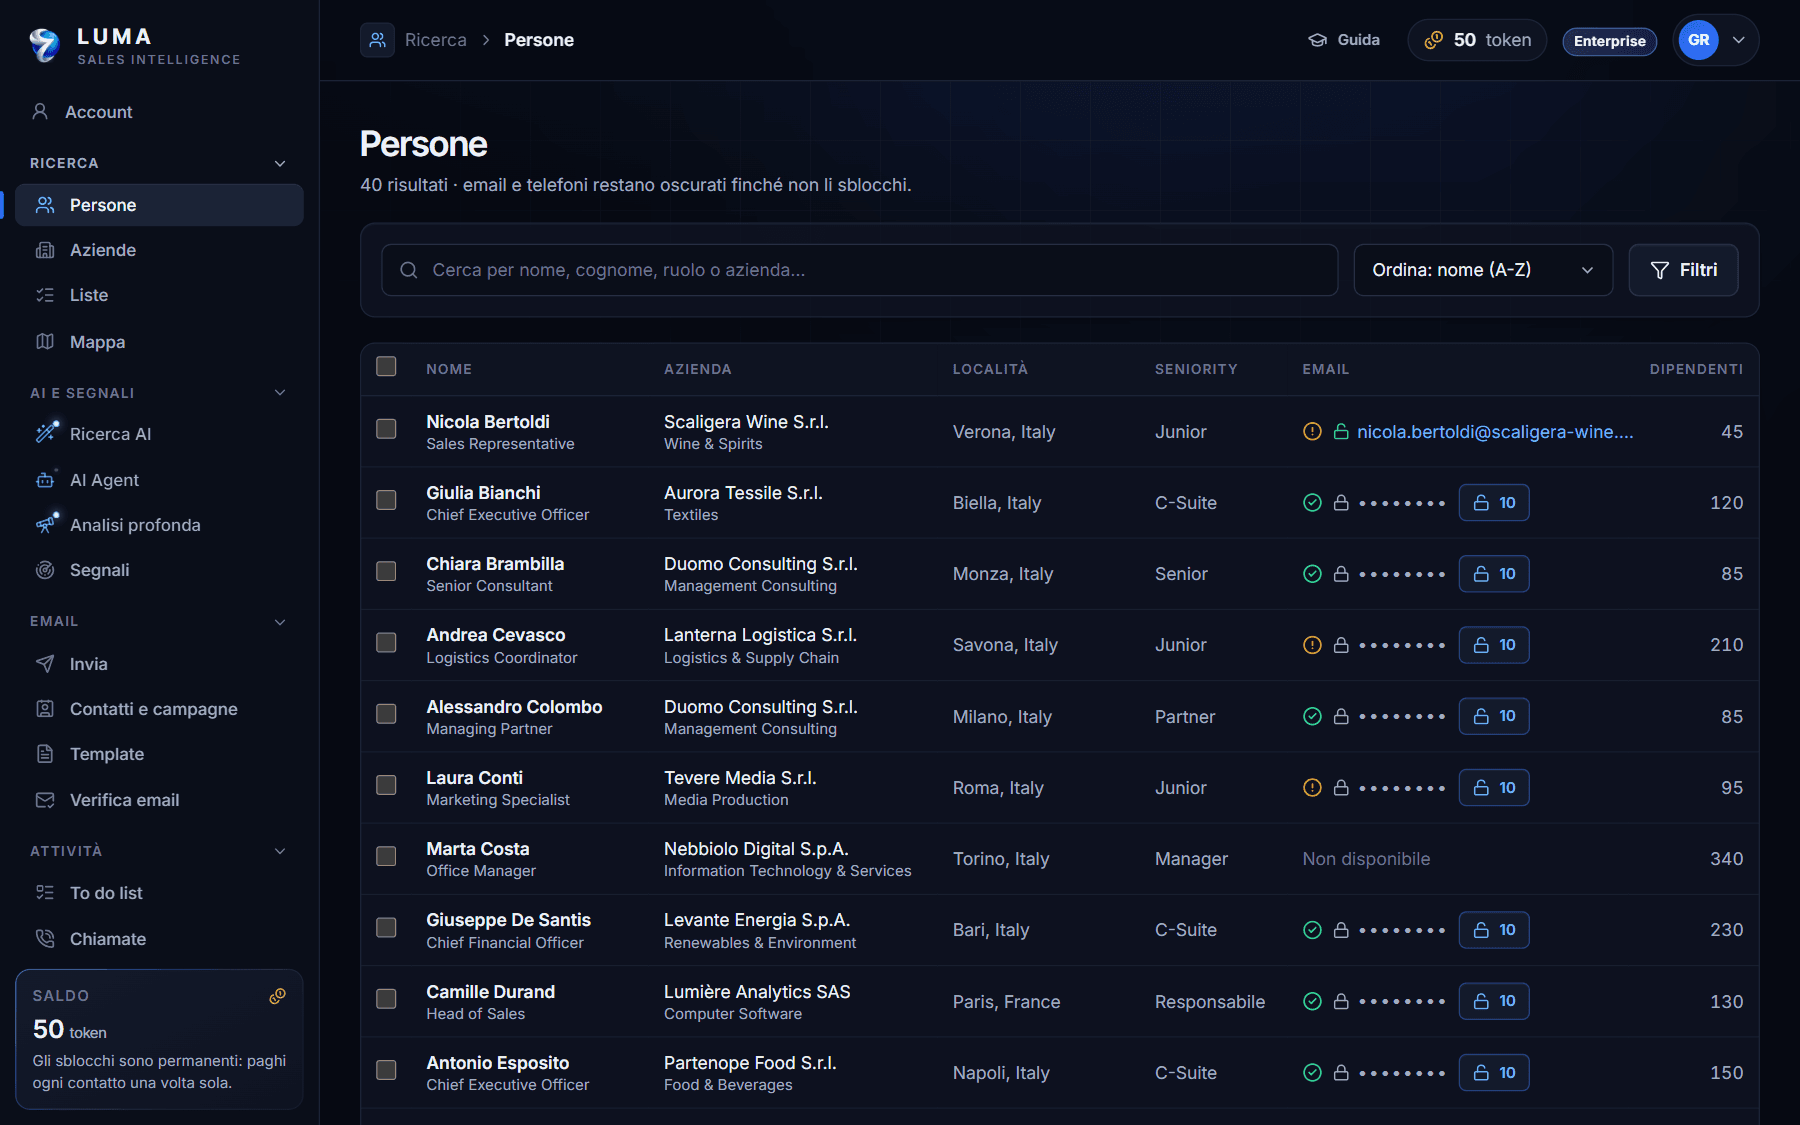Screen dimensions: 1800x1125
Task: Tick the select-all checkbox in table header
Action: (386, 366)
